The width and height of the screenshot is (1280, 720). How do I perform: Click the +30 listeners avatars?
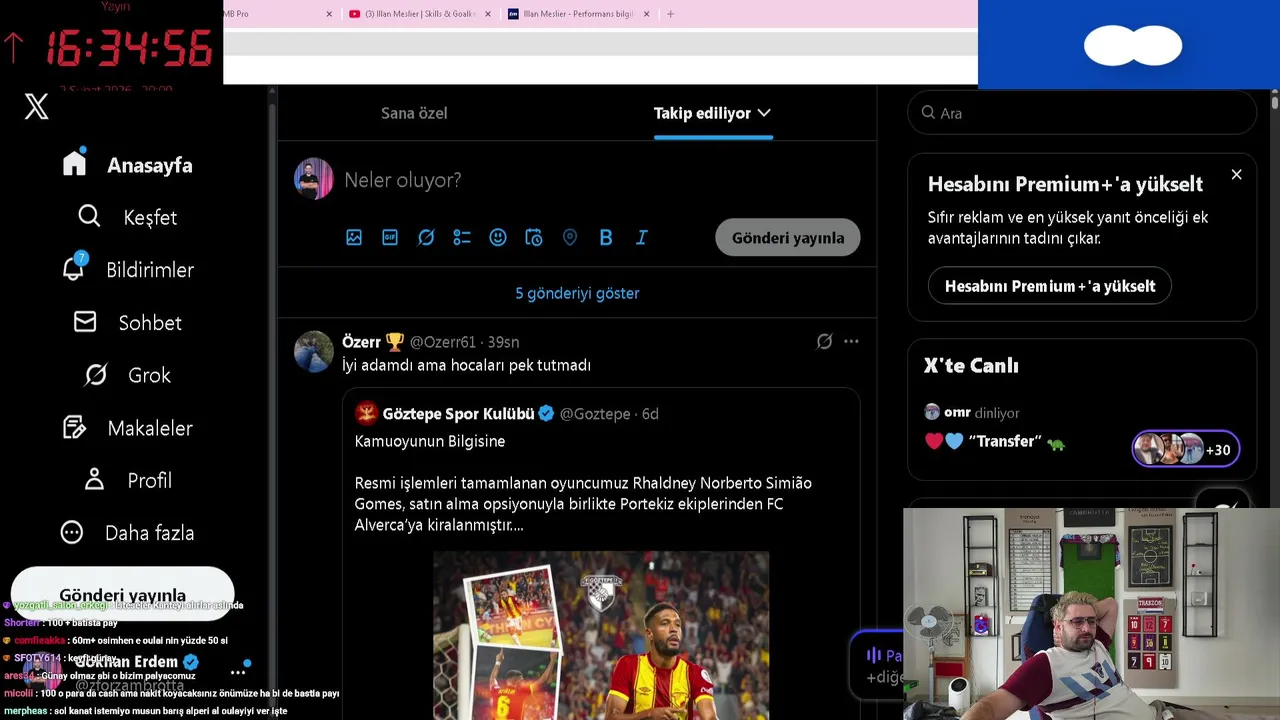(1186, 449)
